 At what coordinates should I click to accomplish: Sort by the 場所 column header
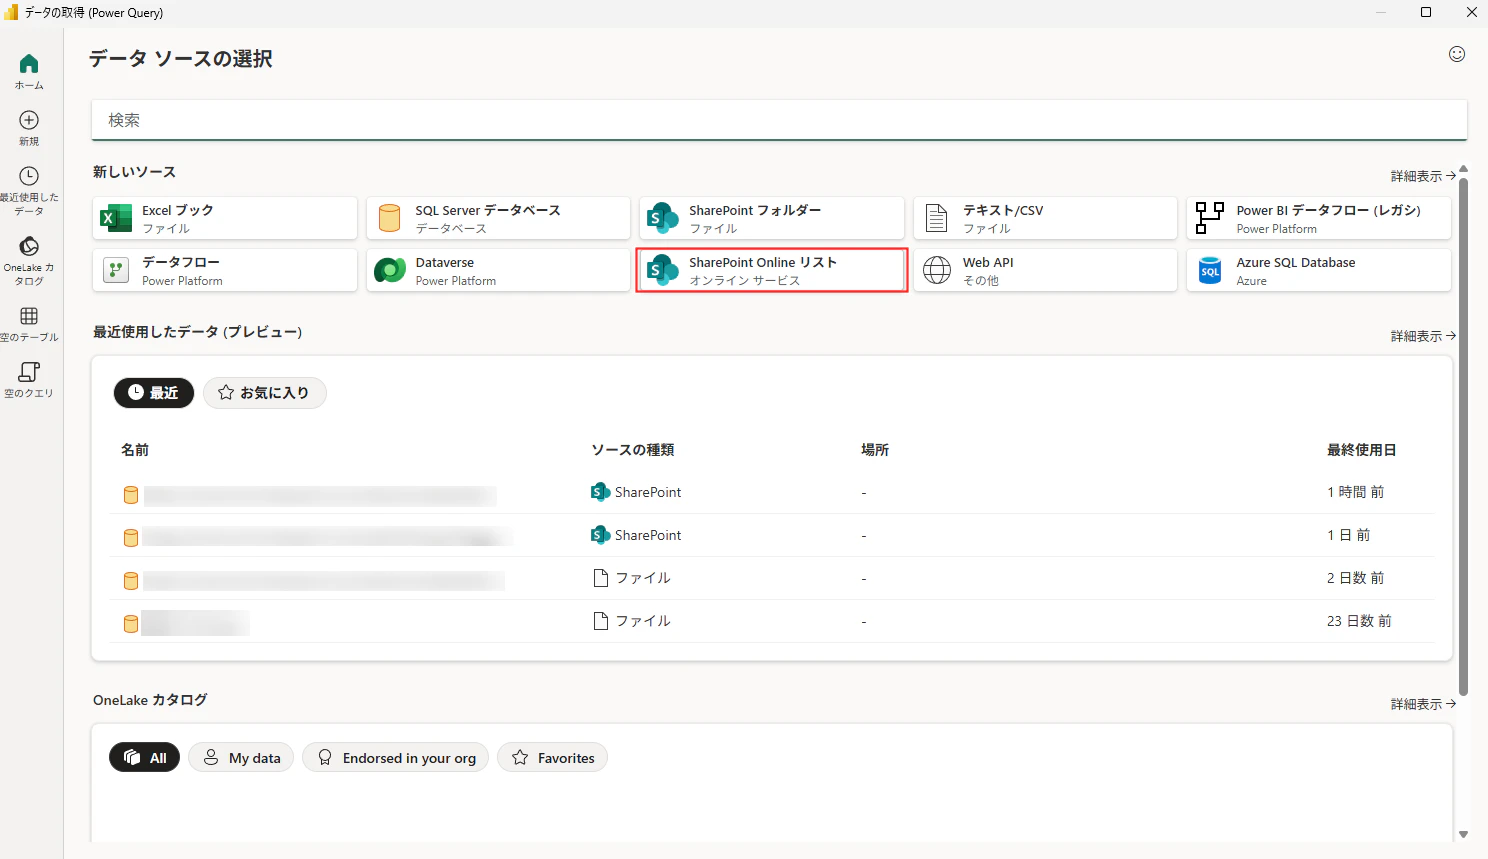[875, 450]
